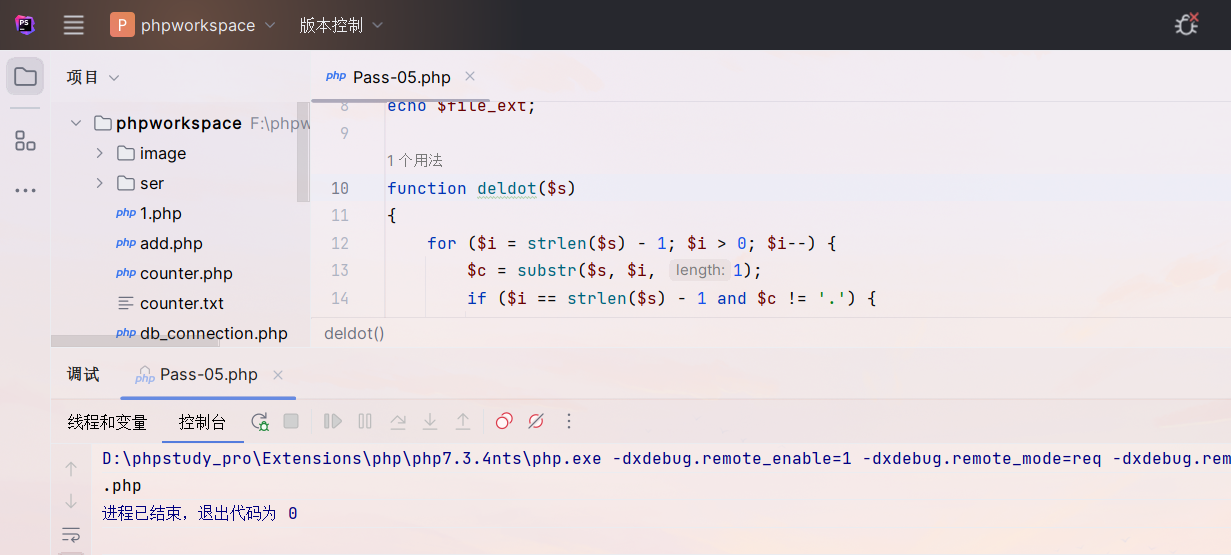Expand the ser folder

pos(99,183)
